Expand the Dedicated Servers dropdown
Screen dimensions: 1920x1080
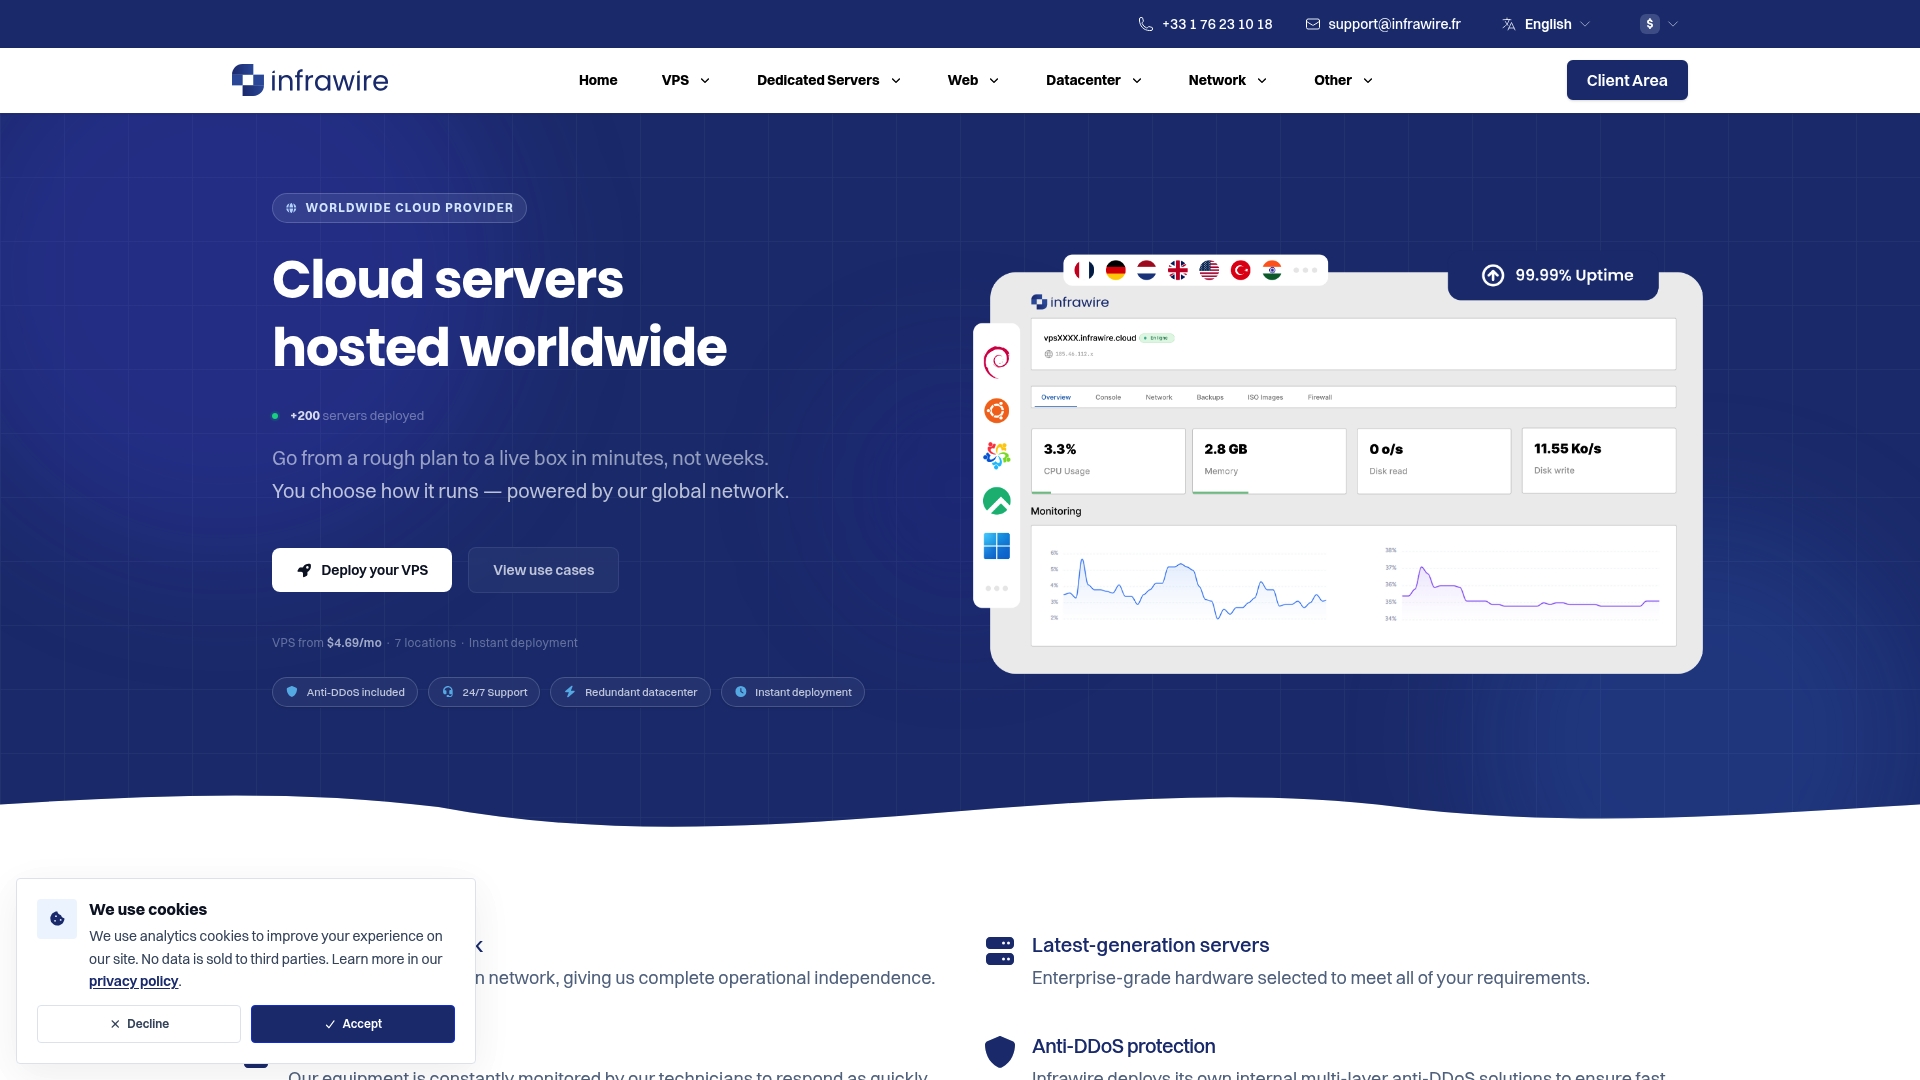pos(829,80)
